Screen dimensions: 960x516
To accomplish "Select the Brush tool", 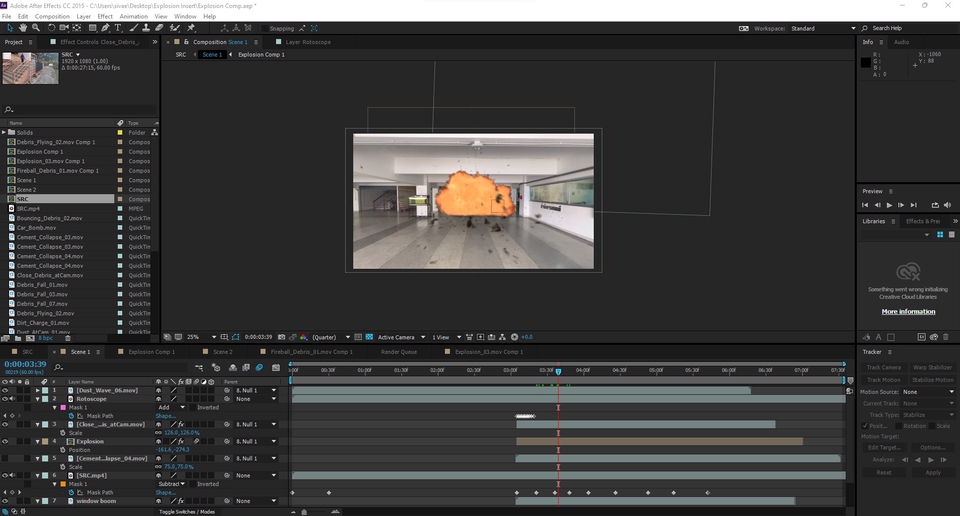I will (133, 28).
